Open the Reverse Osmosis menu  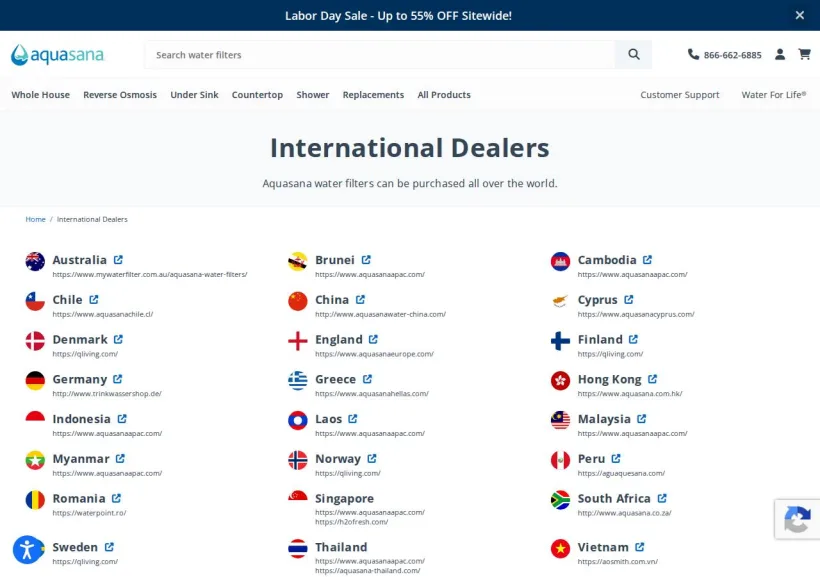click(120, 95)
